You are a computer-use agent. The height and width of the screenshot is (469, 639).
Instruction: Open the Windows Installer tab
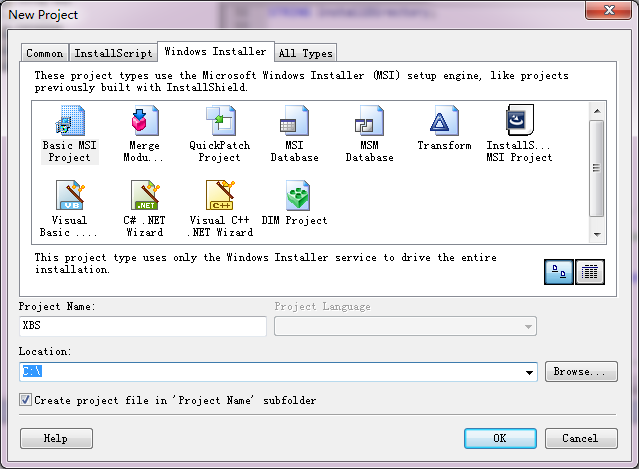click(x=216, y=51)
